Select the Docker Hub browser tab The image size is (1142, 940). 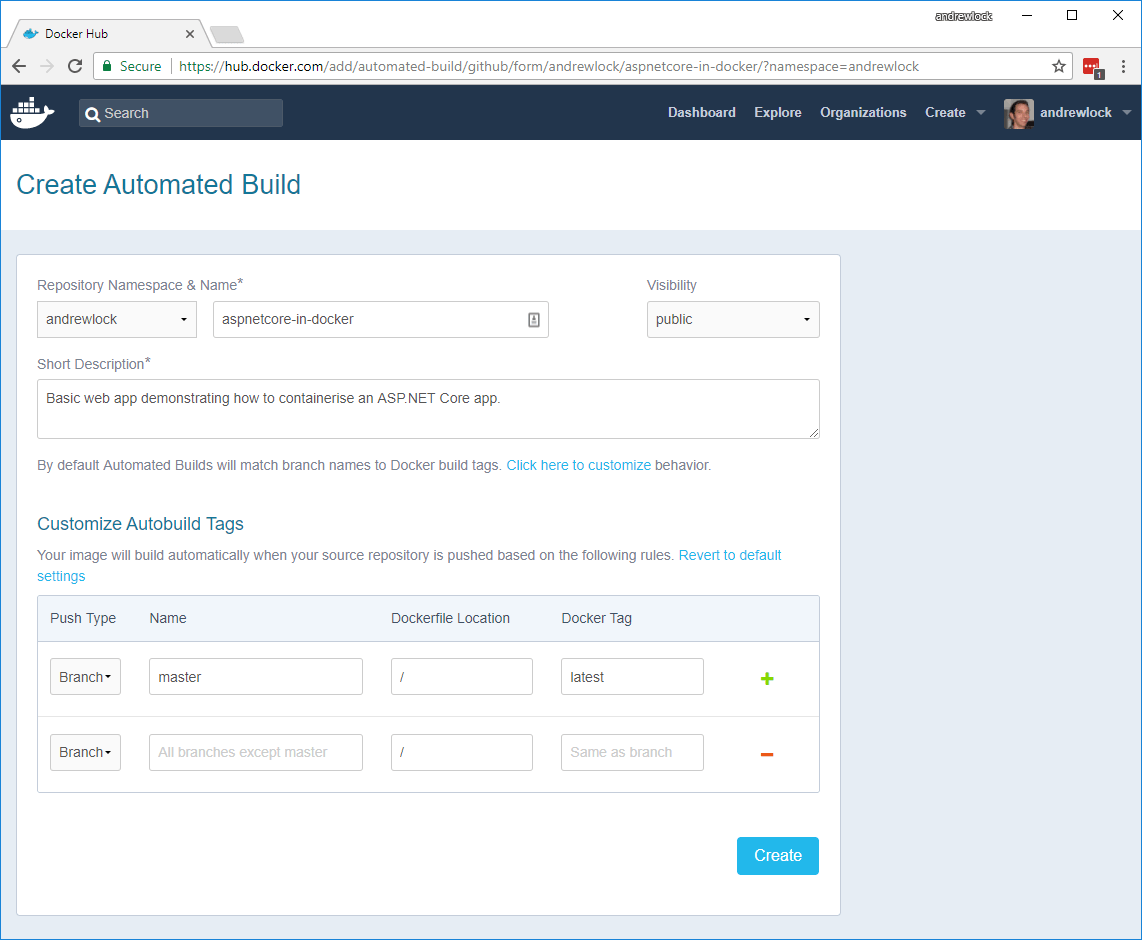[108, 34]
